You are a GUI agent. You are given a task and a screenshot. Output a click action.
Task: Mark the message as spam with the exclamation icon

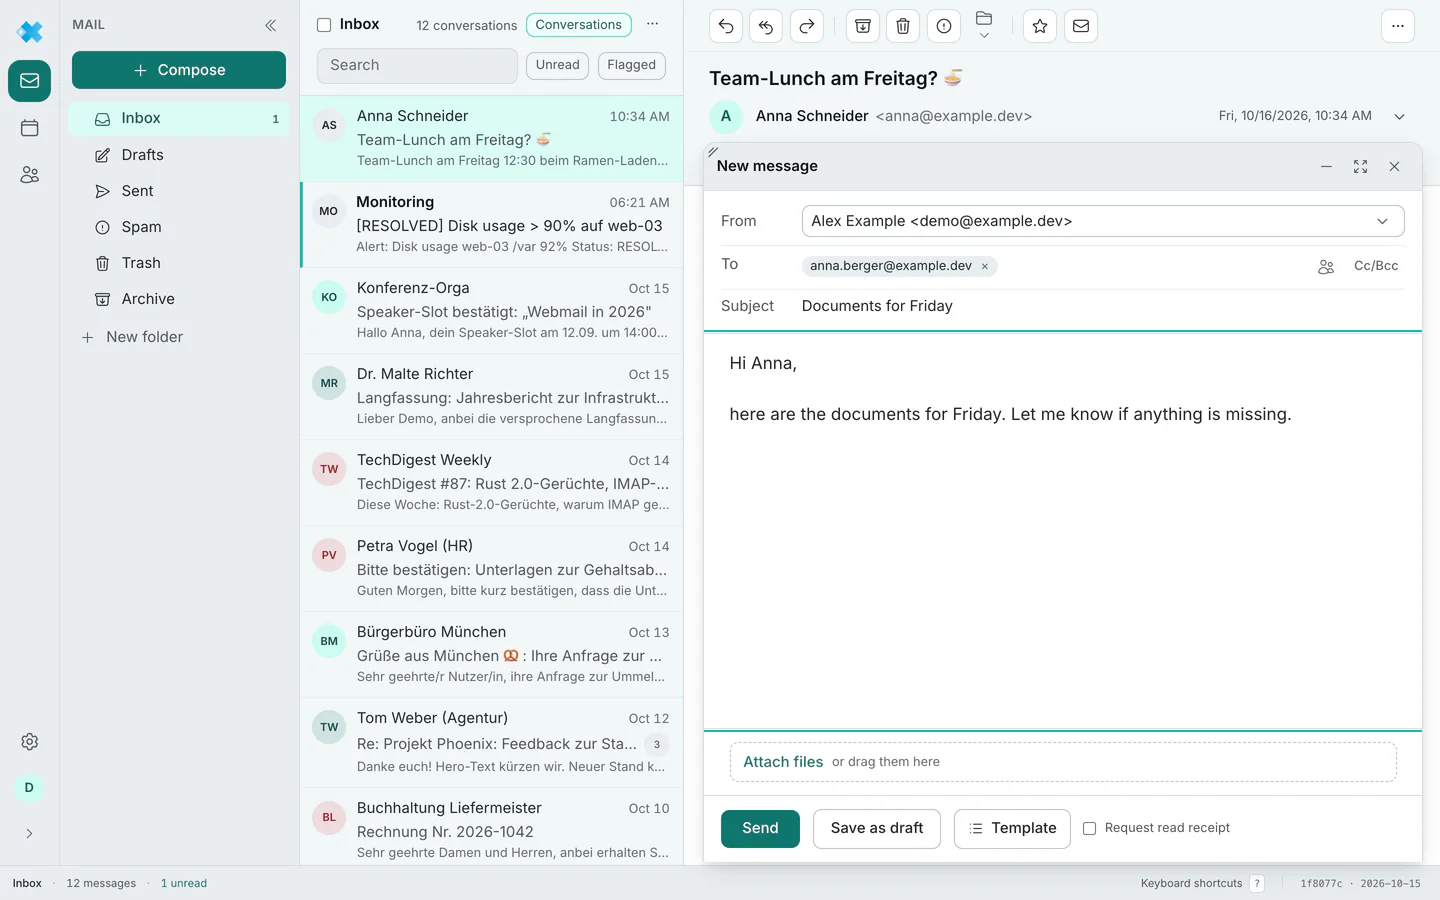pos(944,26)
